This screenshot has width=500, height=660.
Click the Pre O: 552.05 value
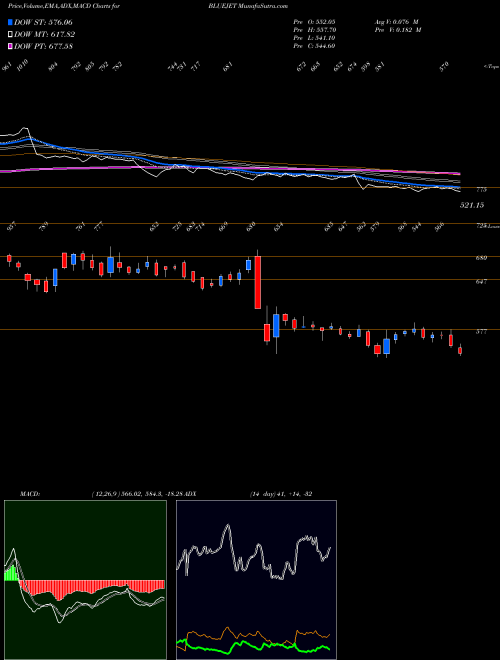click(314, 21)
